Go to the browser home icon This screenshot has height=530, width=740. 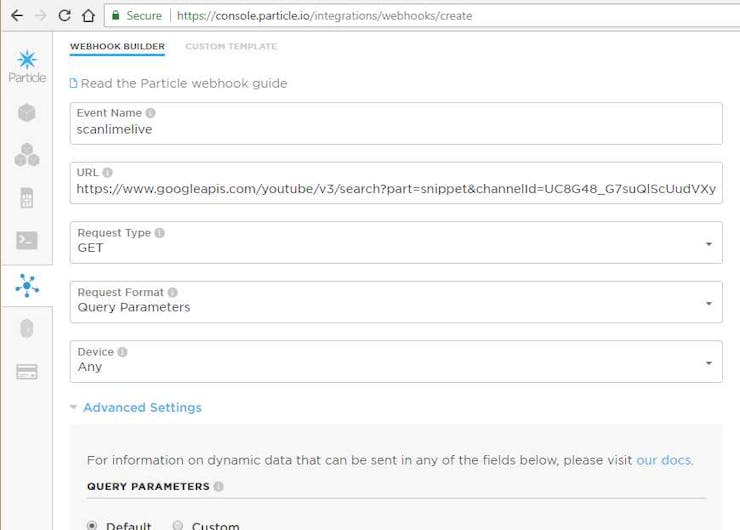coord(88,16)
